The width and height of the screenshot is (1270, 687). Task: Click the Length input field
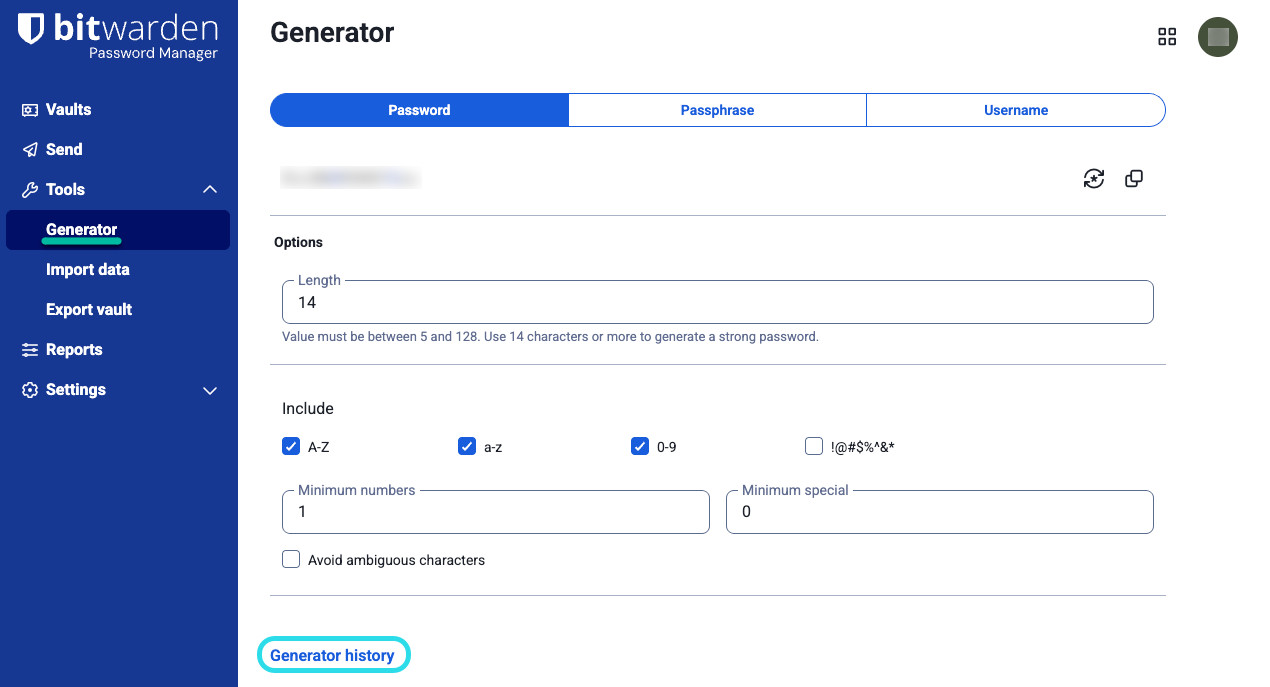(717, 301)
